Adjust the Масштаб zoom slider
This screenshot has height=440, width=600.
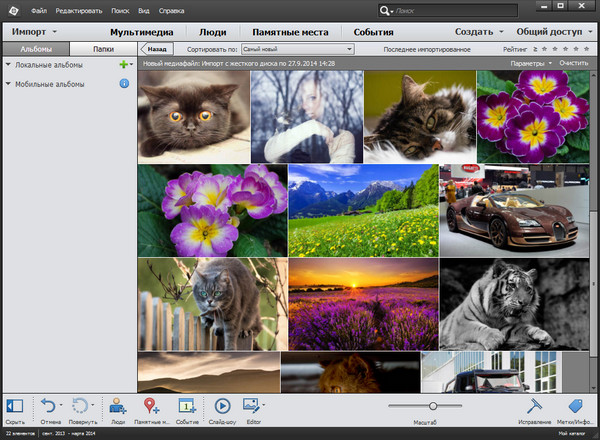pyautogui.click(x=433, y=406)
